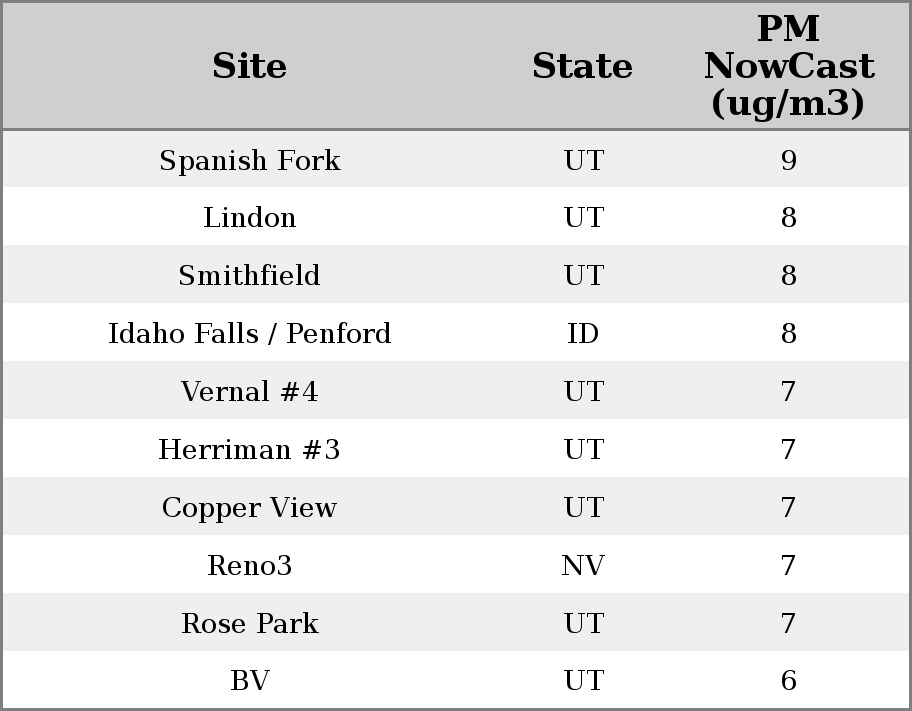This screenshot has height=711, width=912.
Task: Select the Herriman #3 site
Action: 249,450
